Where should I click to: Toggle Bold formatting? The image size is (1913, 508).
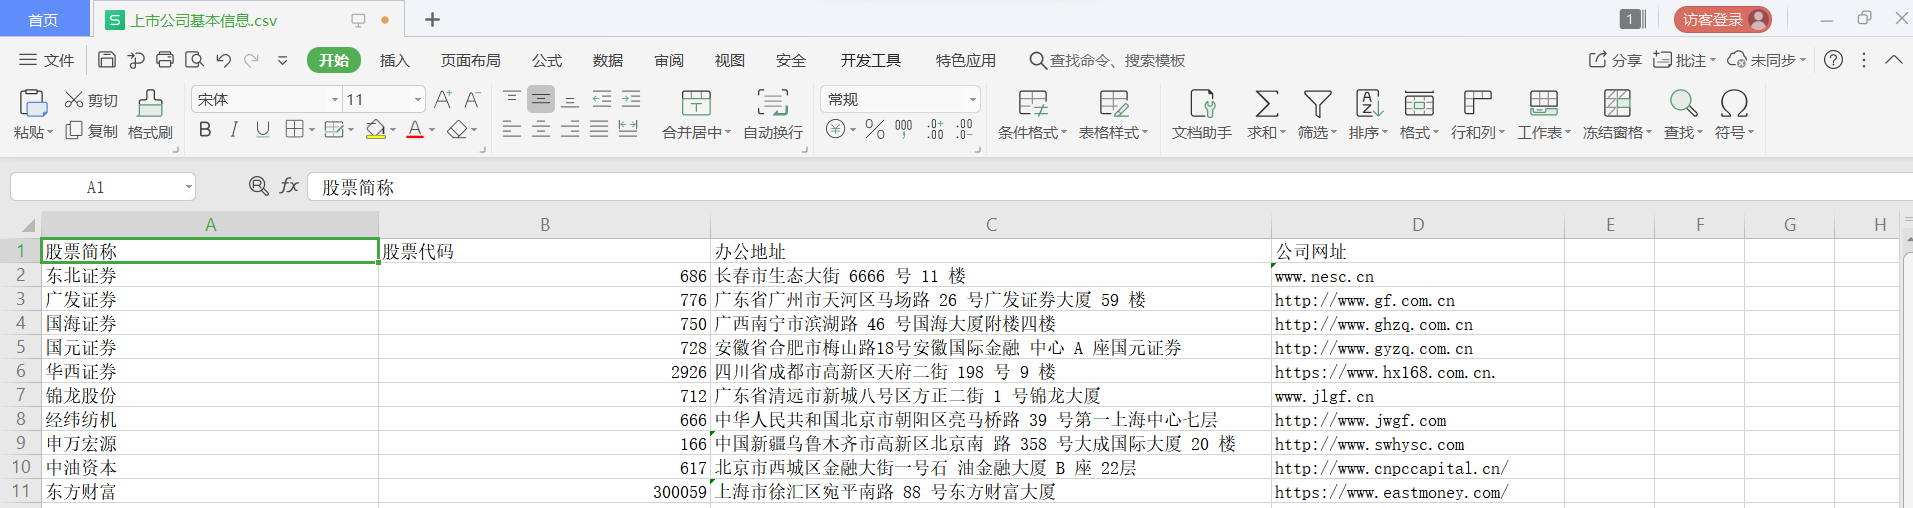click(205, 129)
